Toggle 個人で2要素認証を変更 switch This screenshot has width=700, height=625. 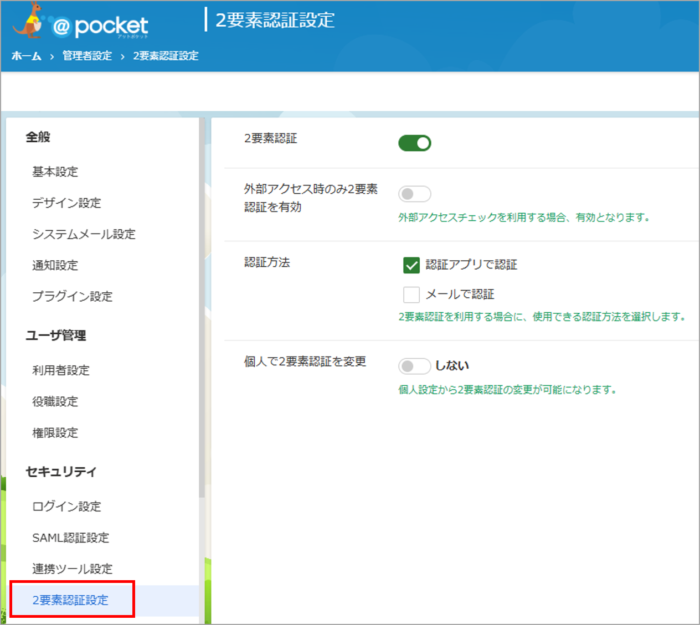click(x=414, y=366)
